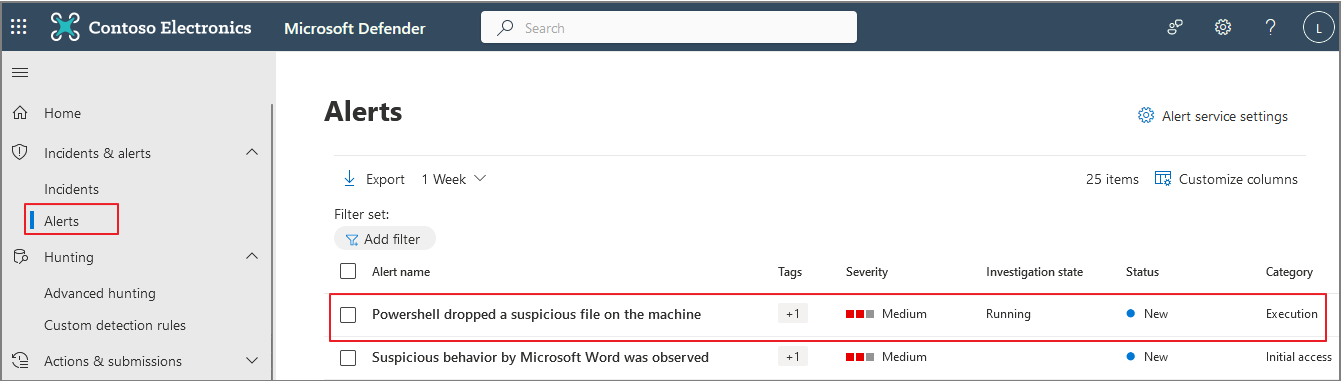The width and height of the screenshot is (1341, 381).
Task: Click the +1 tag on Powershell alert
Action: coord(793,314)
